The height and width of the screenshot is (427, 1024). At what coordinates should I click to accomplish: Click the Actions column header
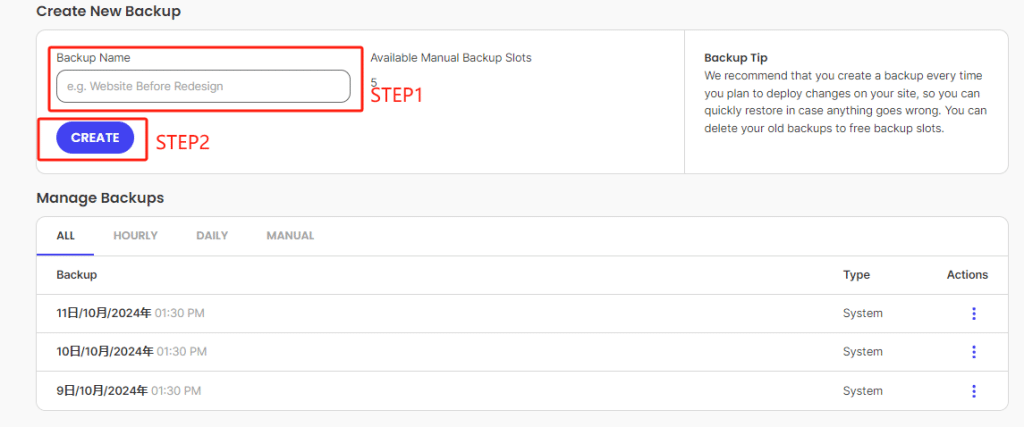(967, 275)
